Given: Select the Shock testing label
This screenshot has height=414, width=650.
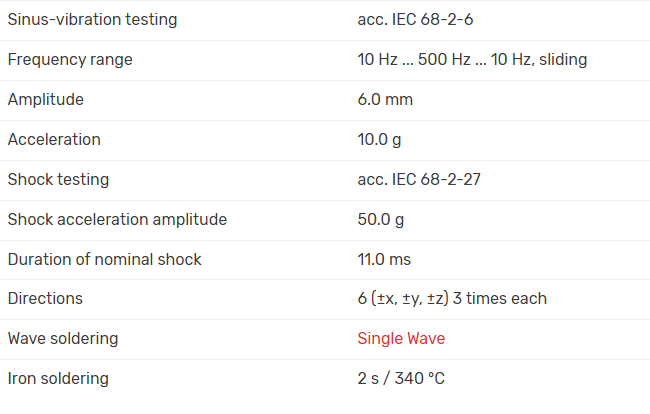Looking at the screenshot, I should point(58,180).
